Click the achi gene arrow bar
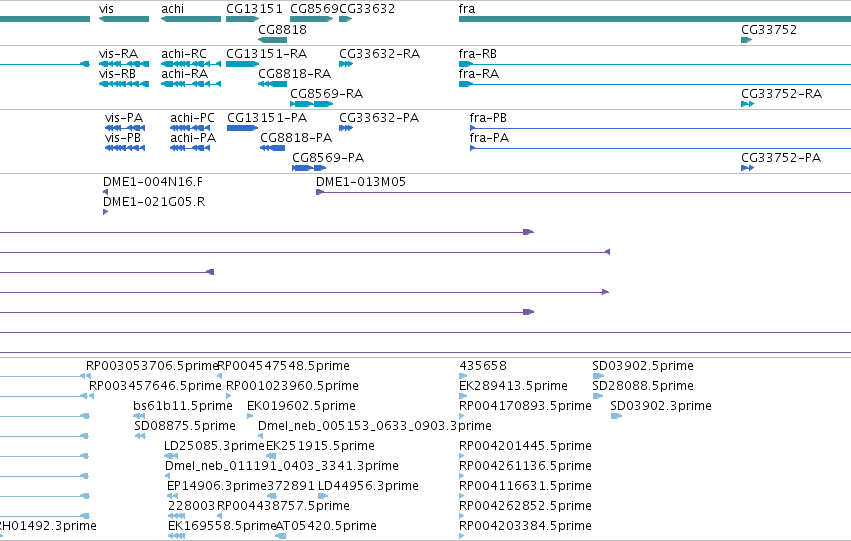 click(x=191, y=19)
